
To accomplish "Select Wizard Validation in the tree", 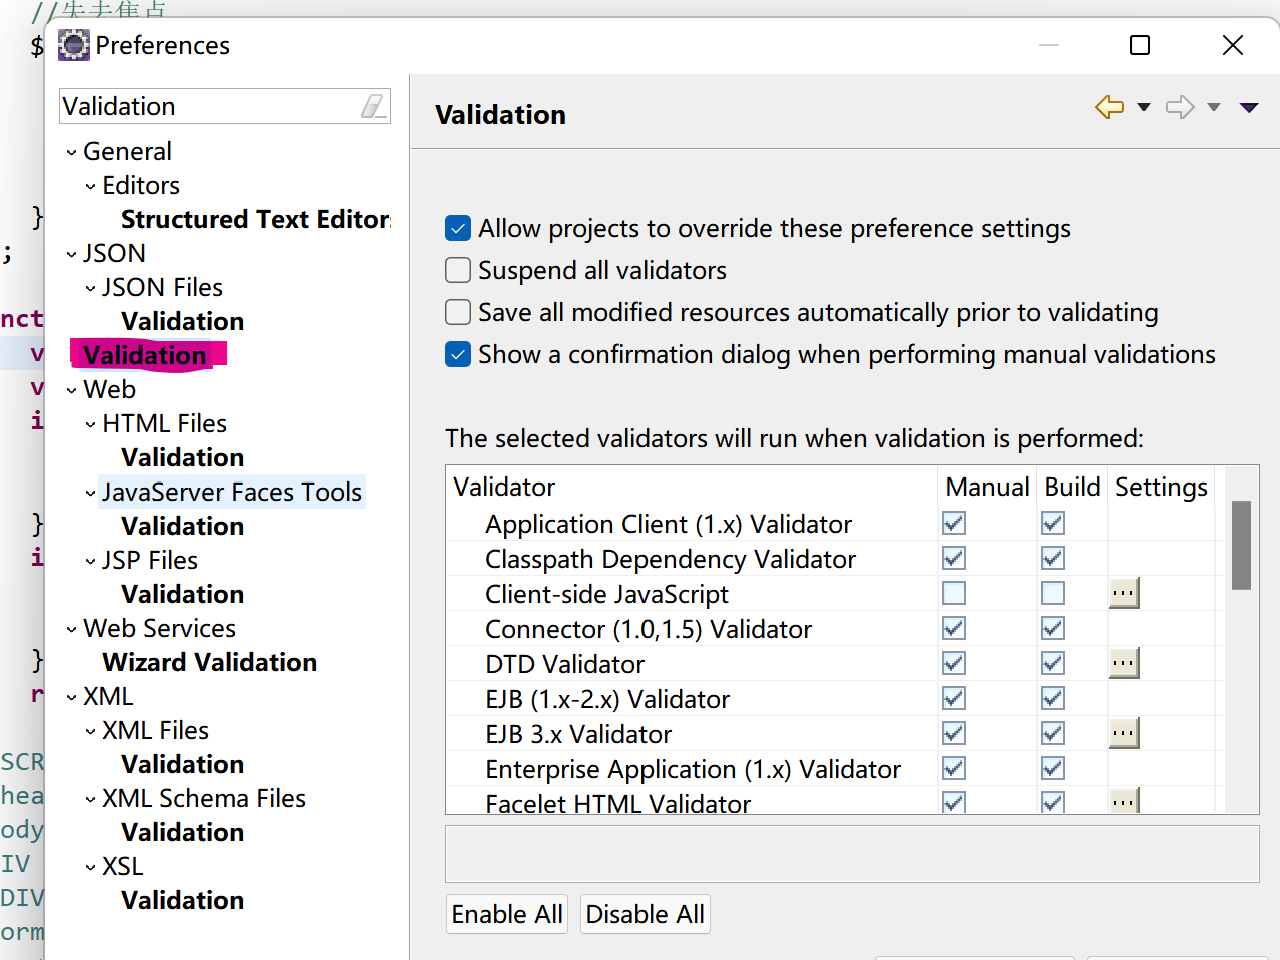I will (209, 662).
